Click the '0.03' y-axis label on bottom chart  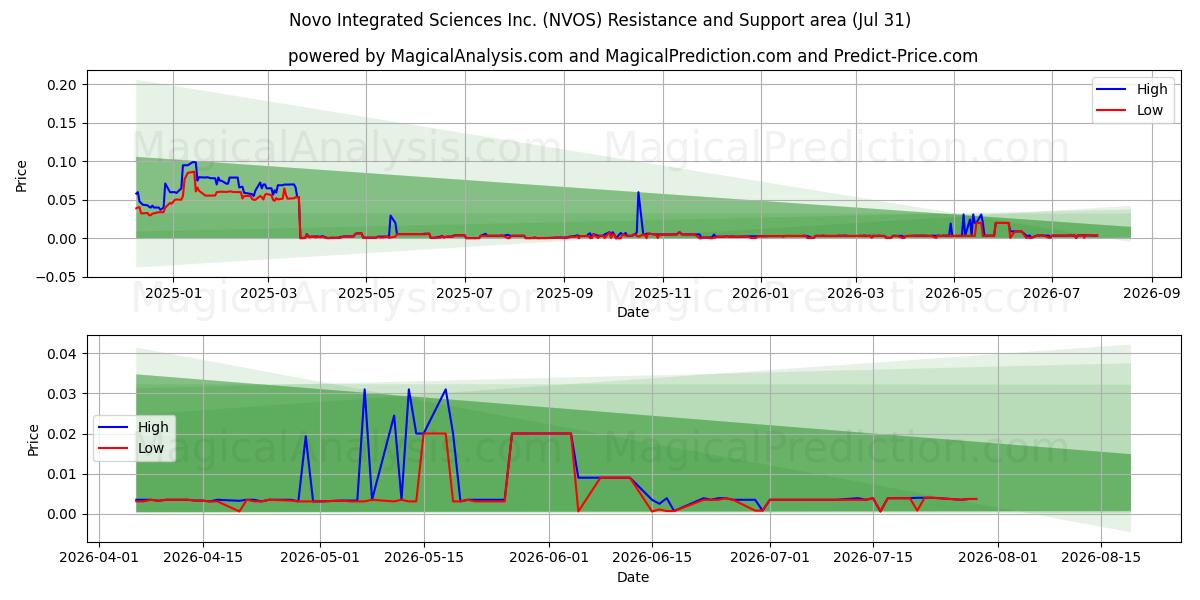[x=62, y=394]
